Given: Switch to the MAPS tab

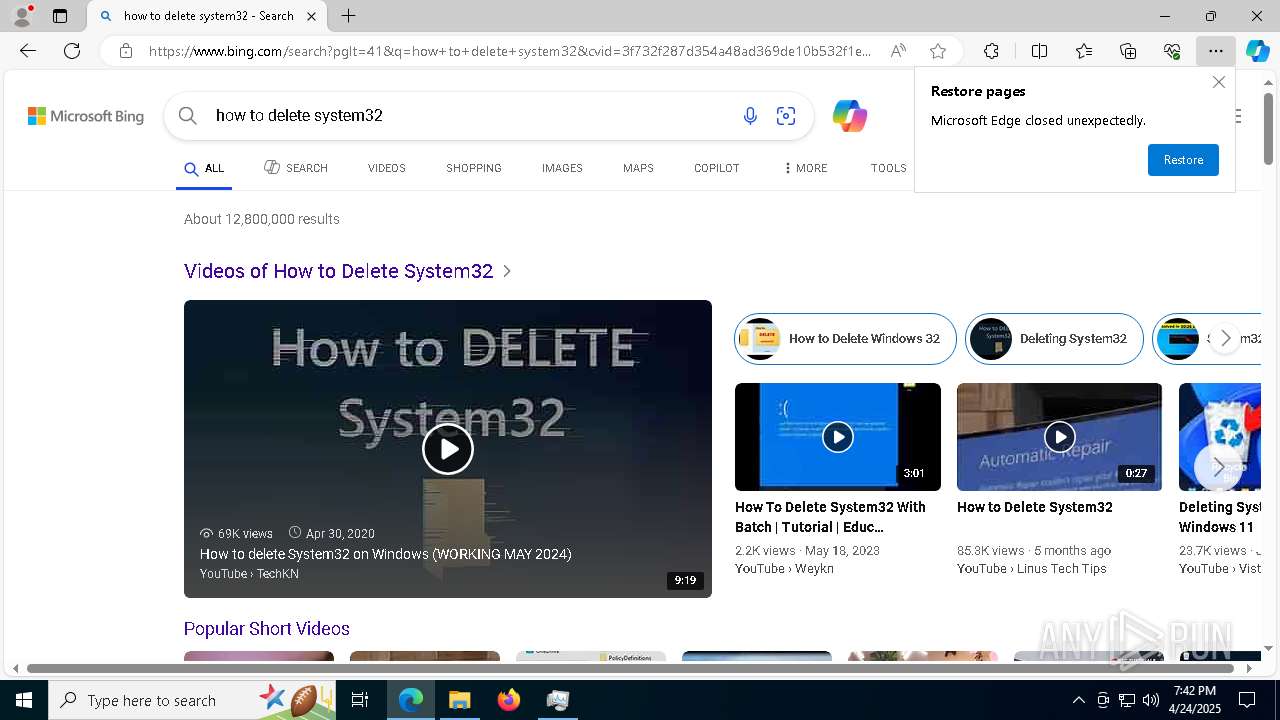Looking at the screenshot, I should click(x=638, y=168).
